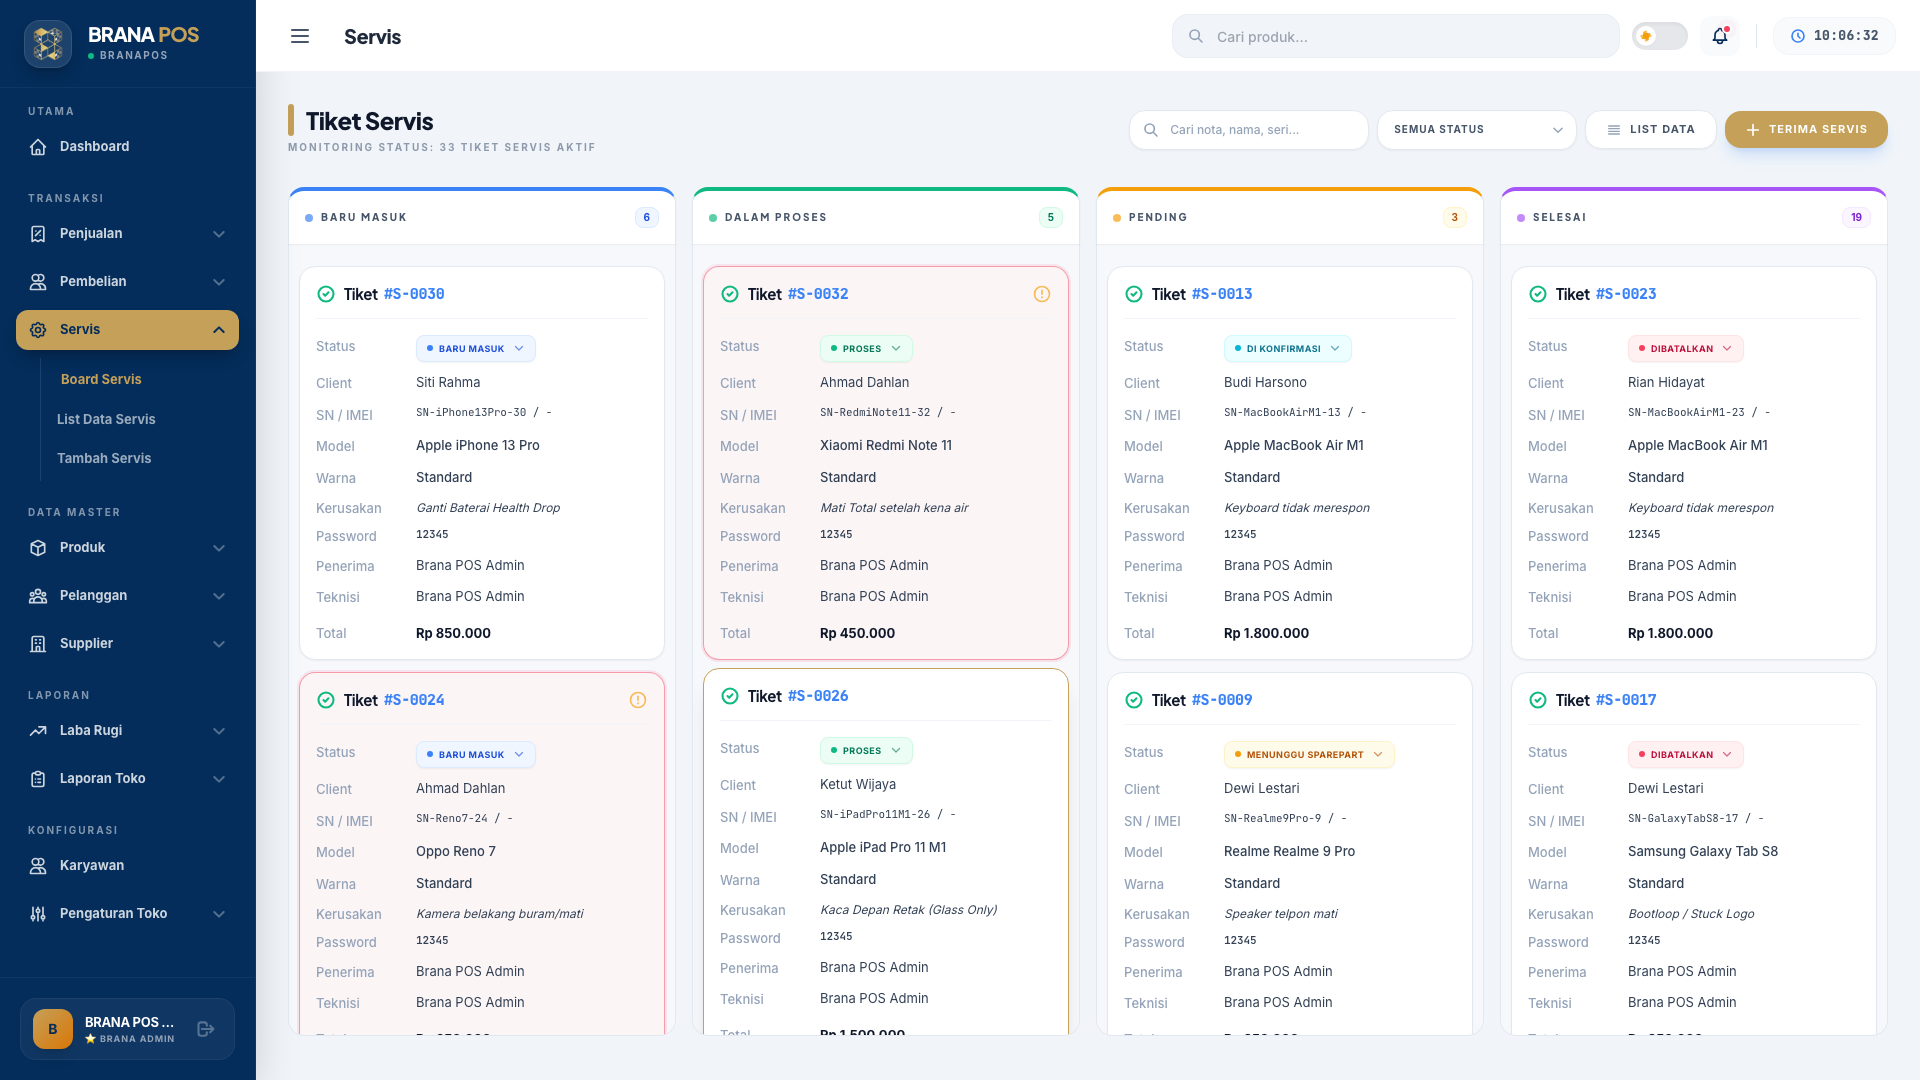Select Tambah Servis in sidebar
This screenshot has width=1920, height=1080.
click(104, 458)
